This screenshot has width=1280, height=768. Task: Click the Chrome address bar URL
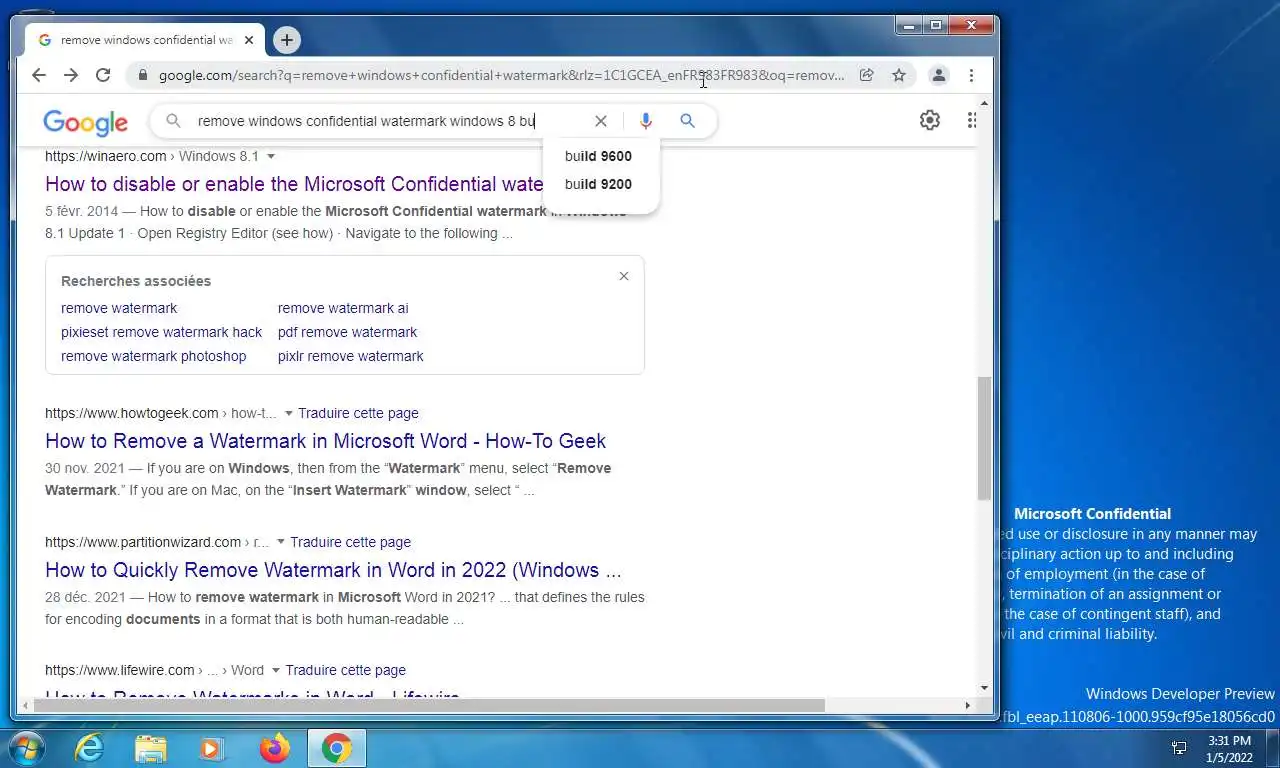pyautogui.click(x=501, y=75)
